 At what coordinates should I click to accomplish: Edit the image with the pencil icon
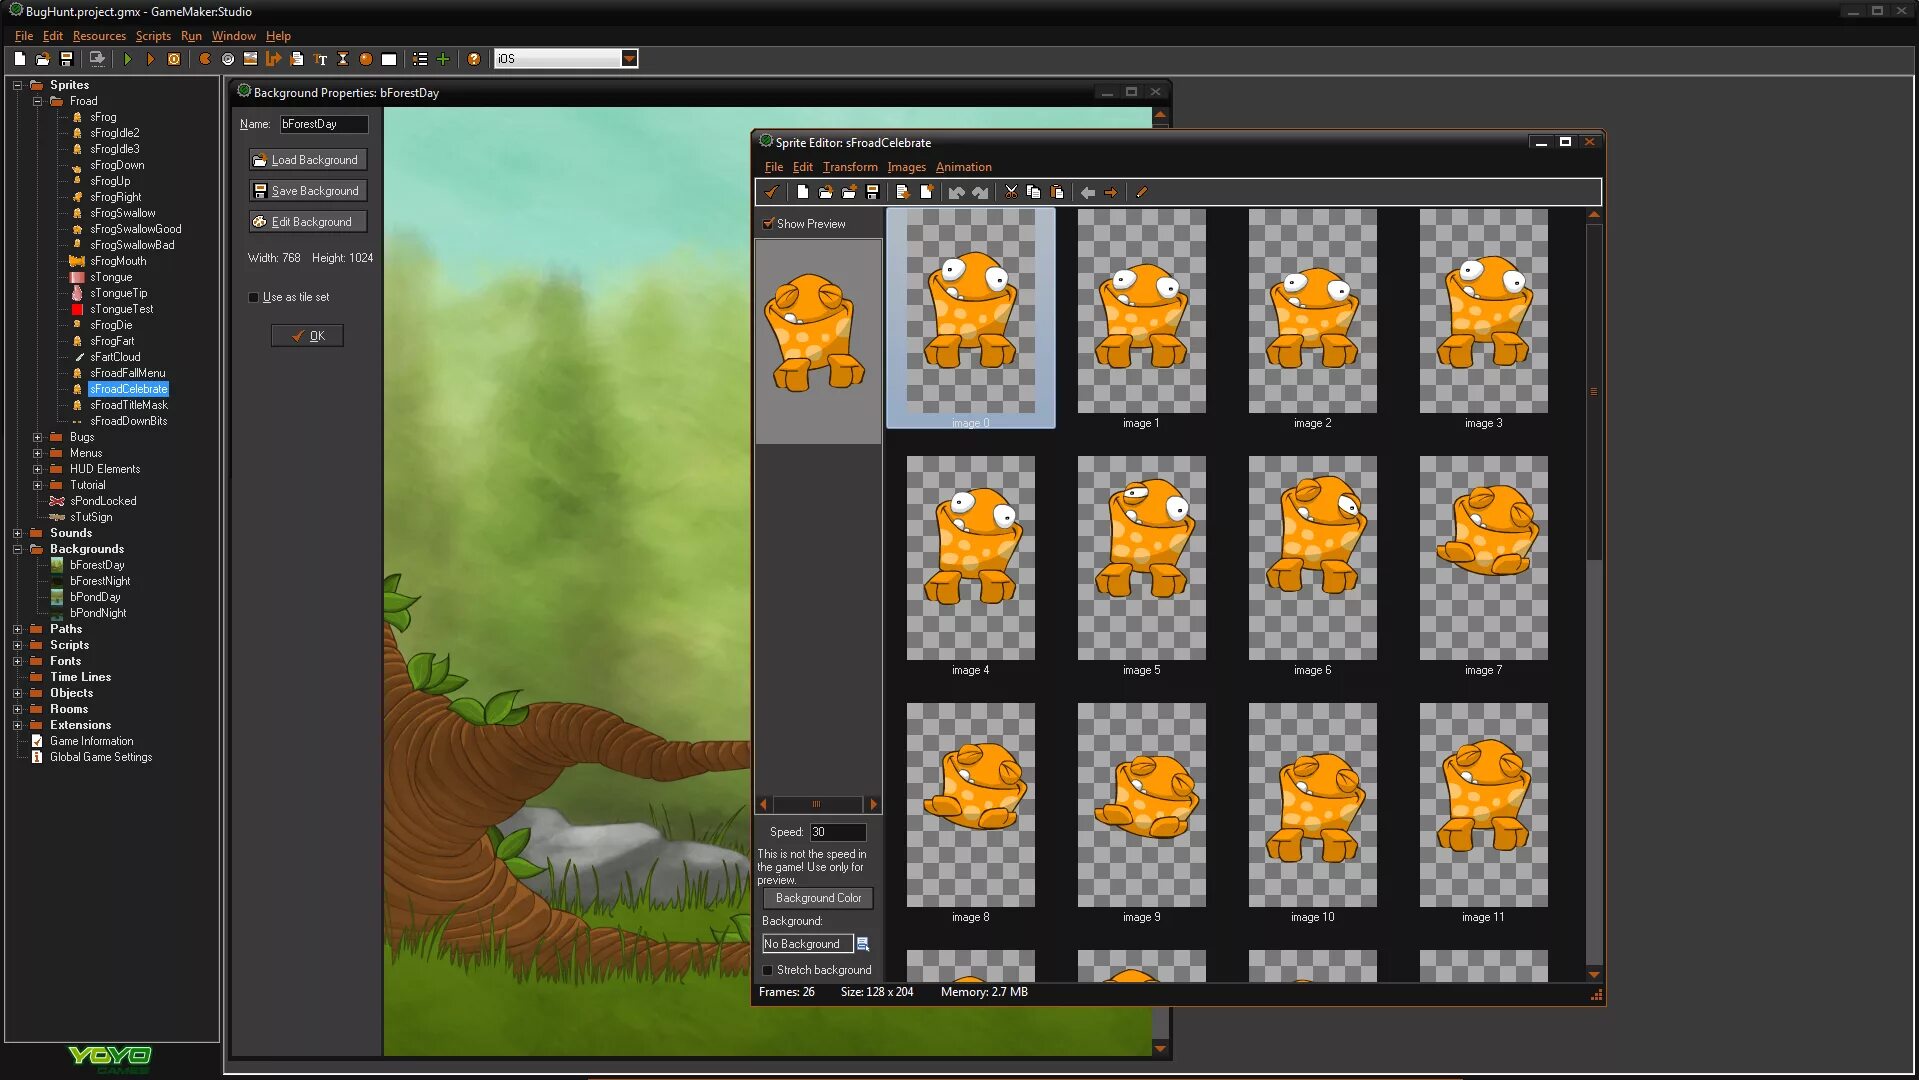[x=1141, y=192]
